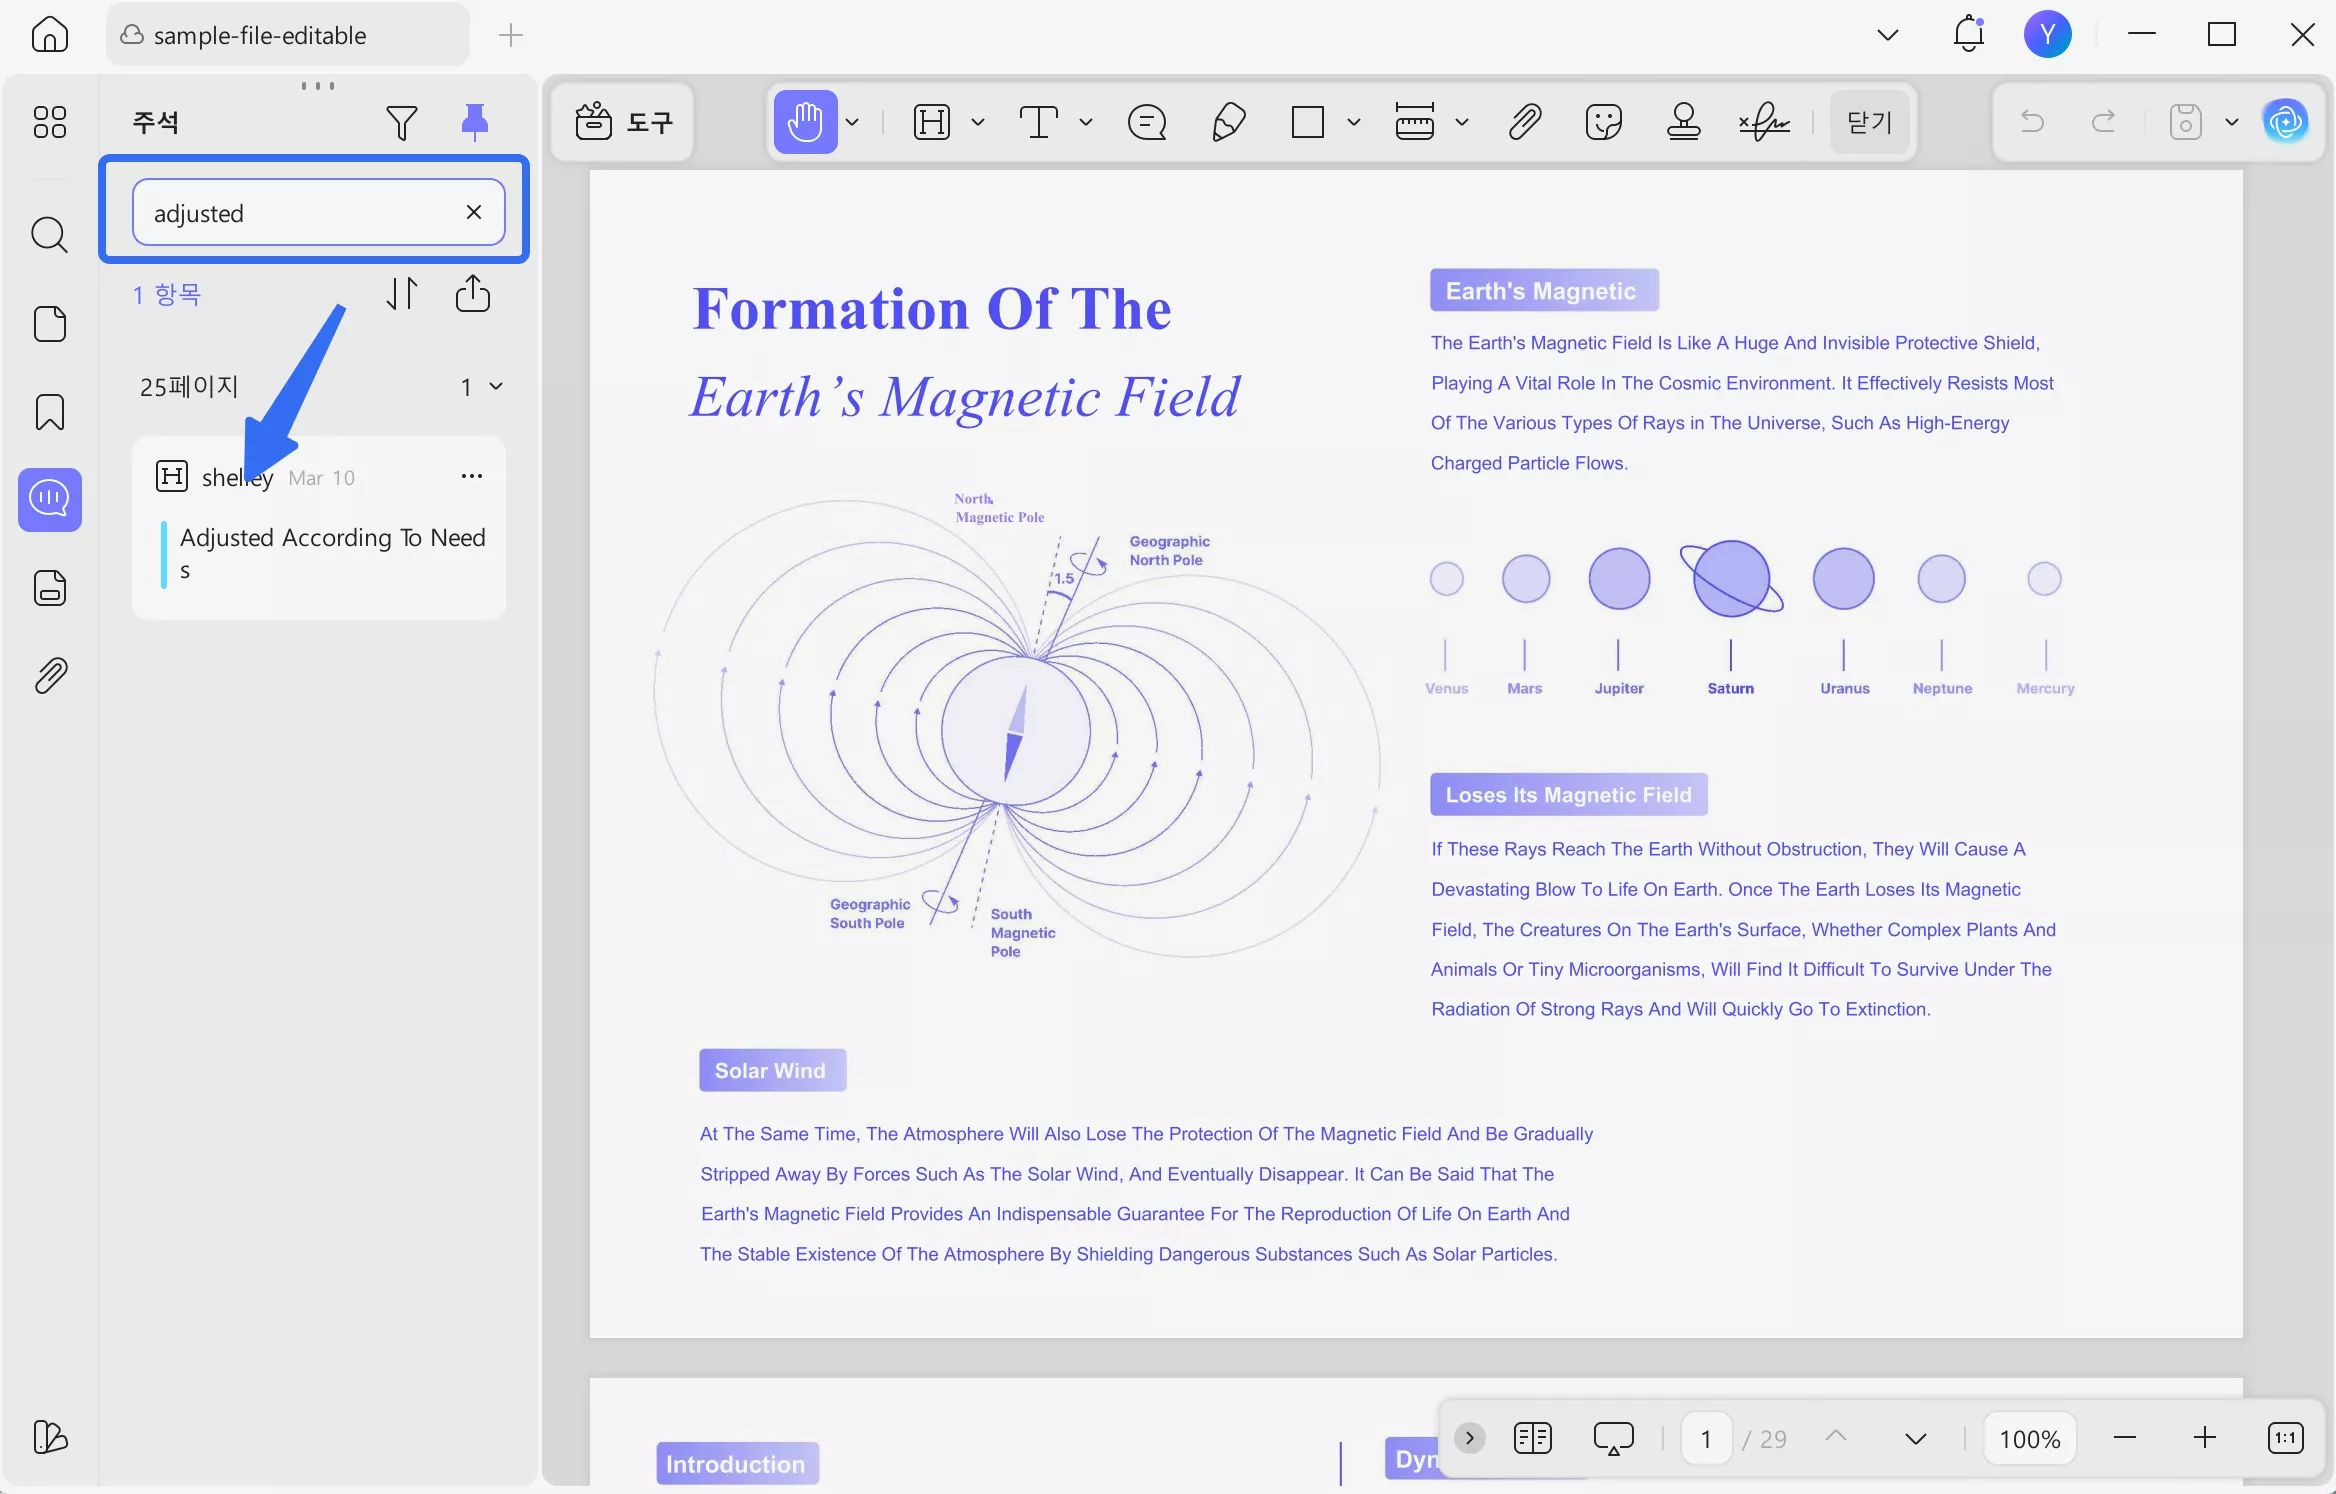Toggle the pin on comments panel
Screen dimensions: 2336x1494
[x=475, y=122]
